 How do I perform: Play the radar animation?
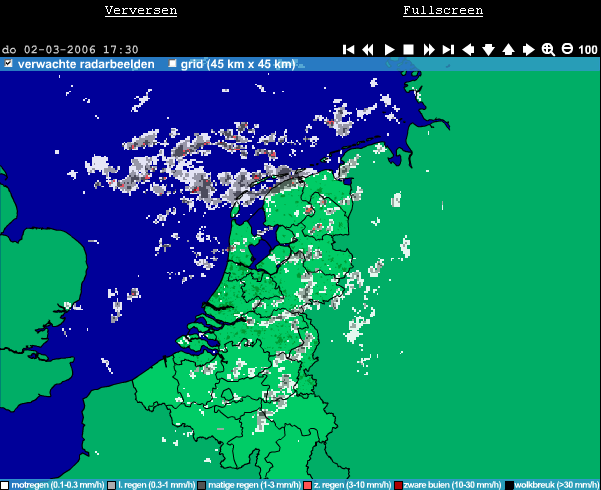coord(389,49)
